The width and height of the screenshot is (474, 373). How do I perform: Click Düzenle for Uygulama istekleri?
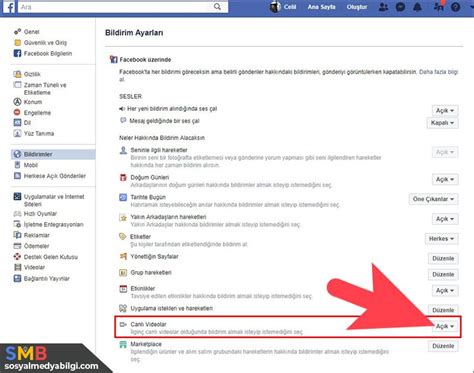[443, 310]
